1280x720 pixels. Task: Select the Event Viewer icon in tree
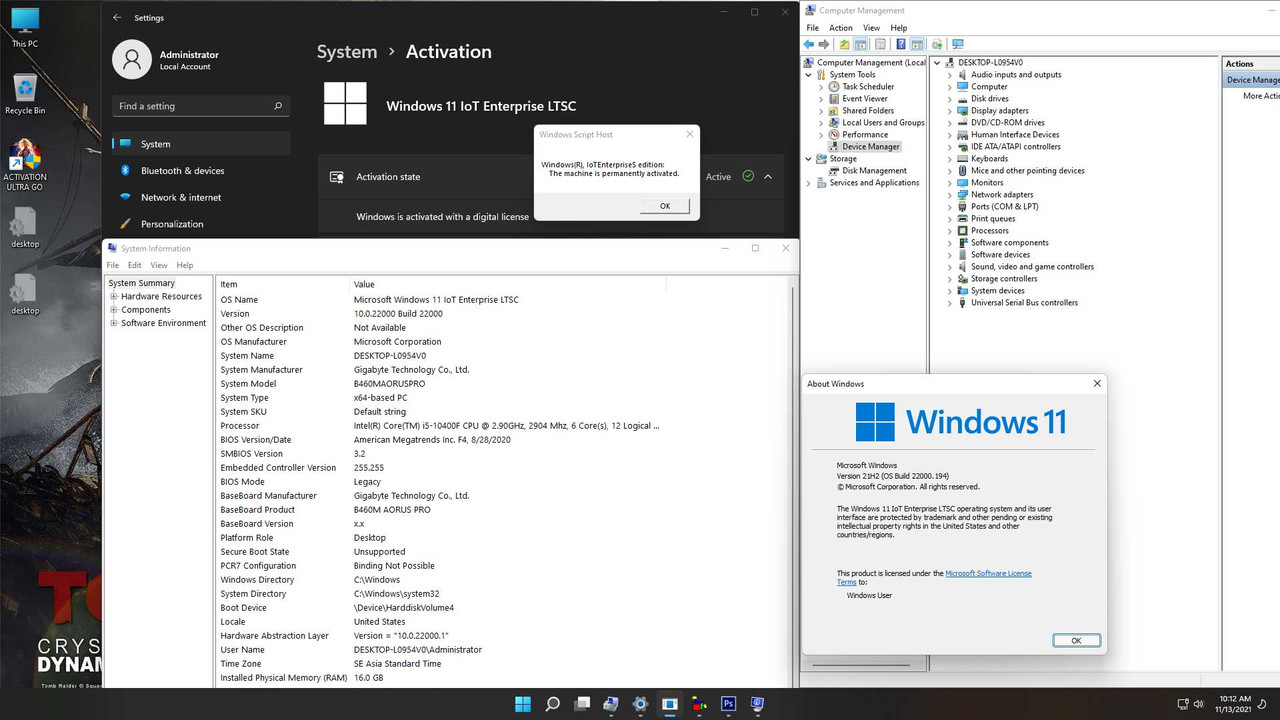[835, 99]
